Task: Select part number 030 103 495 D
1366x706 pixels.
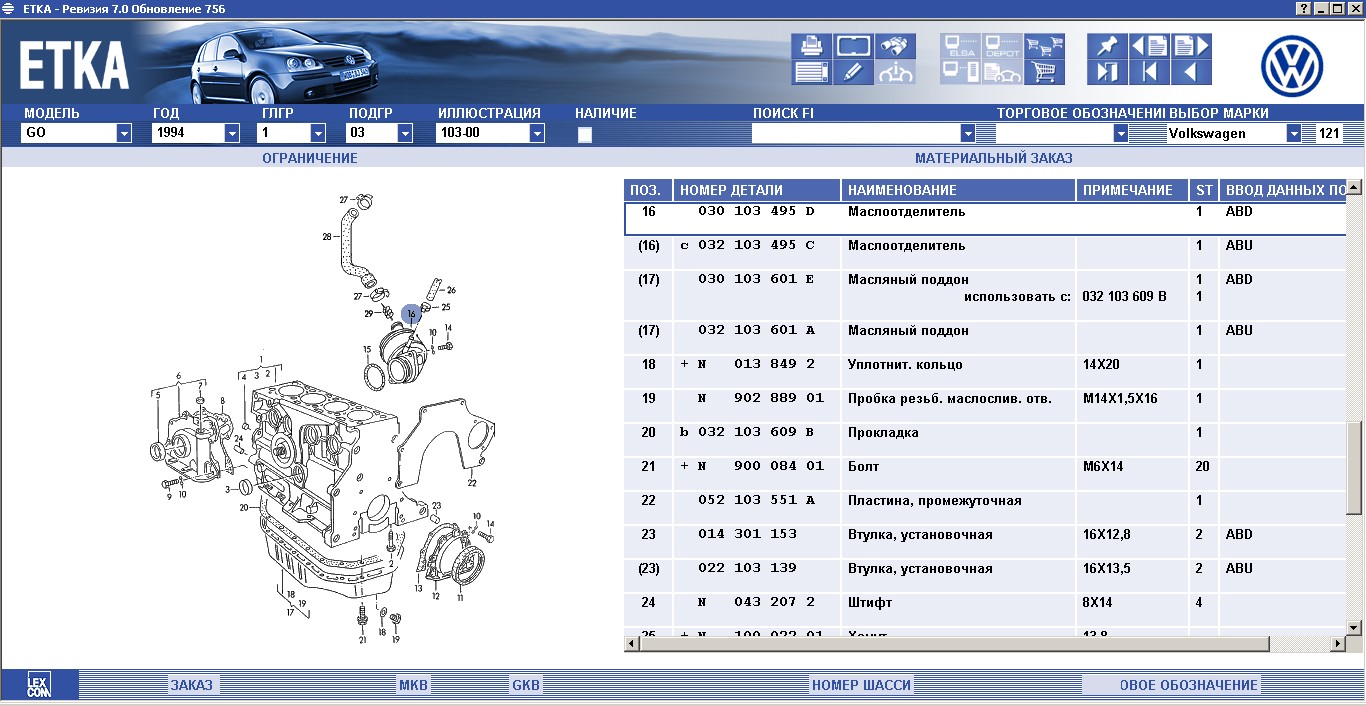Action: point(756,211)
